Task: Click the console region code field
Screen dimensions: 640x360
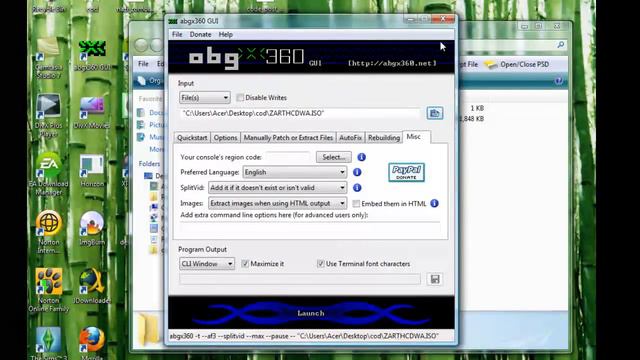Action: click(289, 157)
